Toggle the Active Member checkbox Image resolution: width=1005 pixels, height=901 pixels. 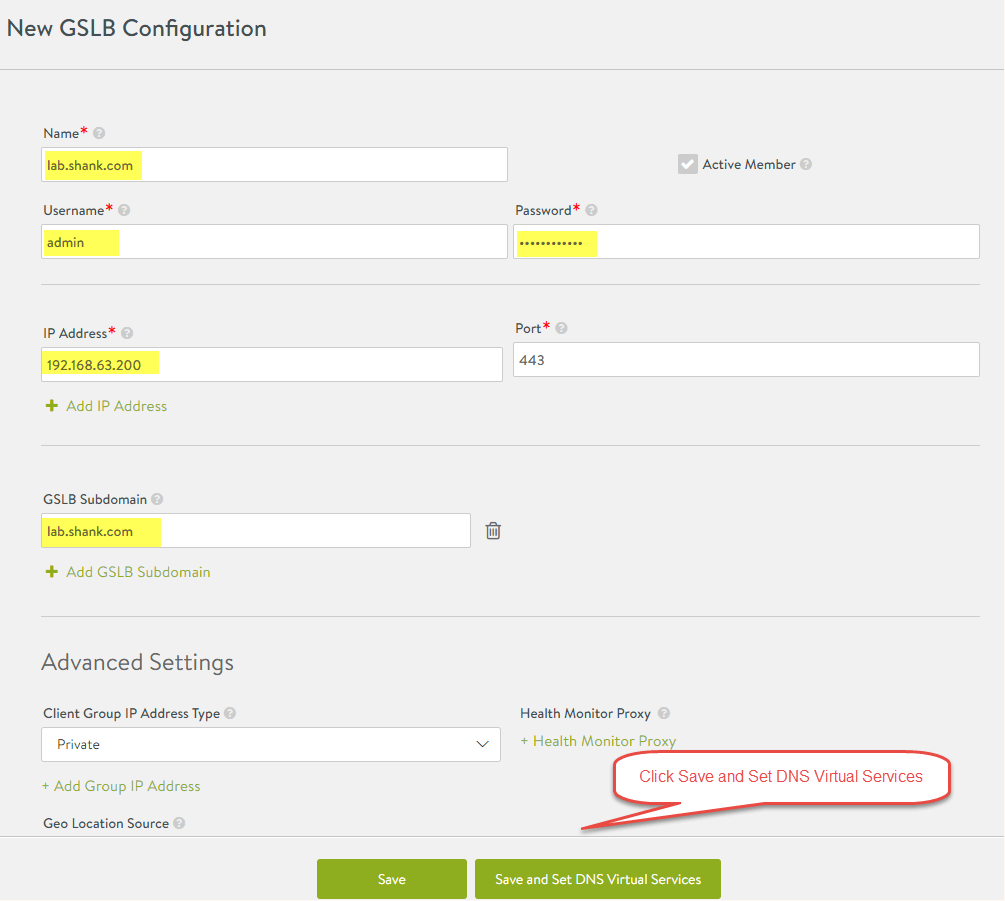[688, 164]
